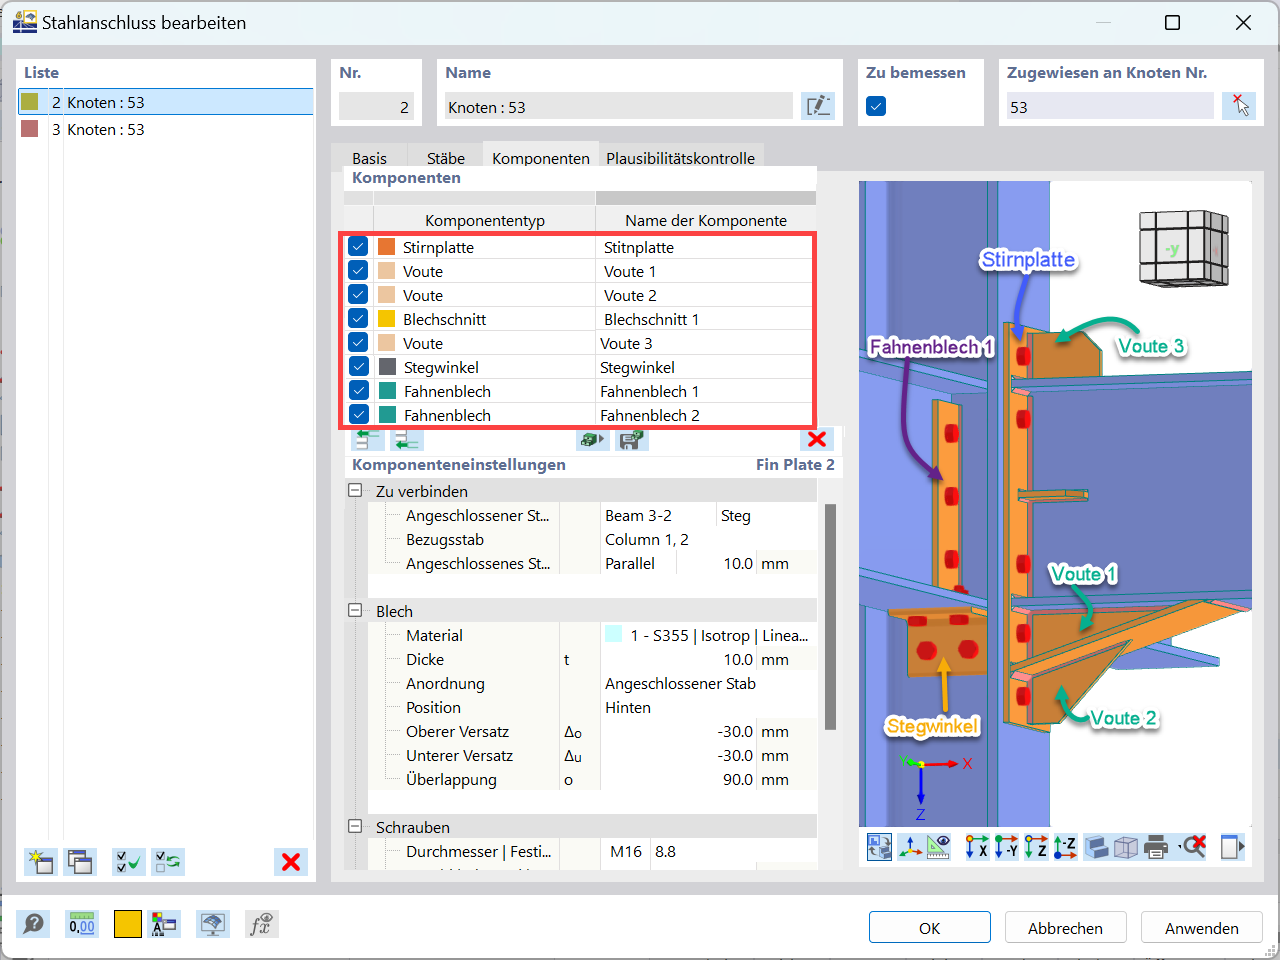The height and width of the screenshot is (960, 1280).
Task: Uncheck the Zu bemessen checkbox
Action: click(876, 106)
